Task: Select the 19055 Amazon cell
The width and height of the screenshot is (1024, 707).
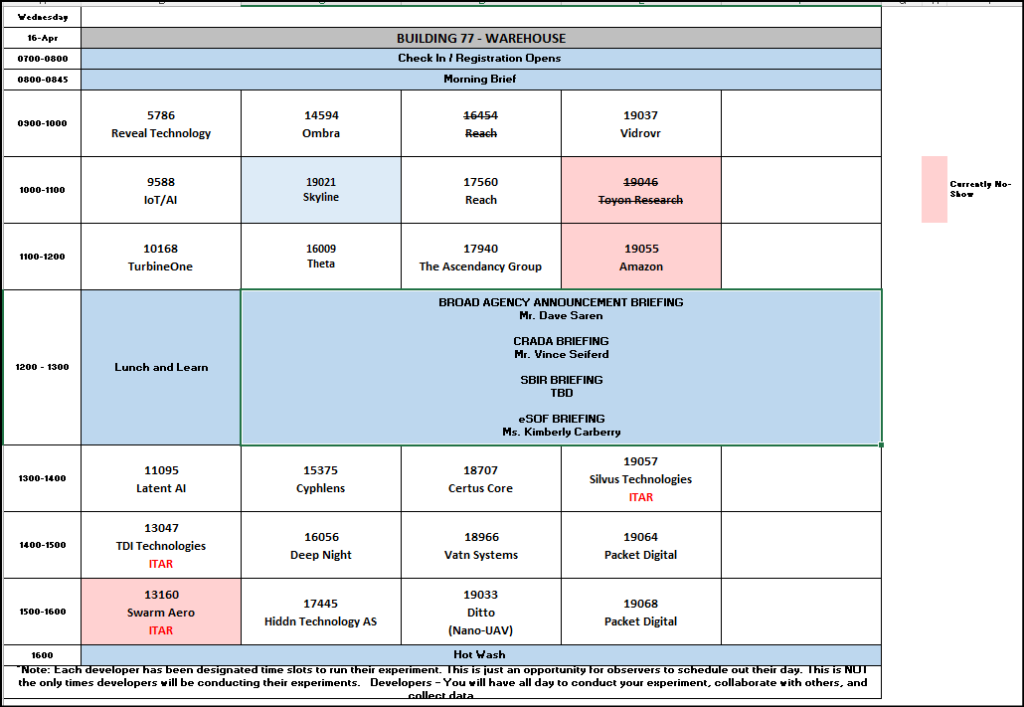Action: pyautogui.click(x=641, y=257)
